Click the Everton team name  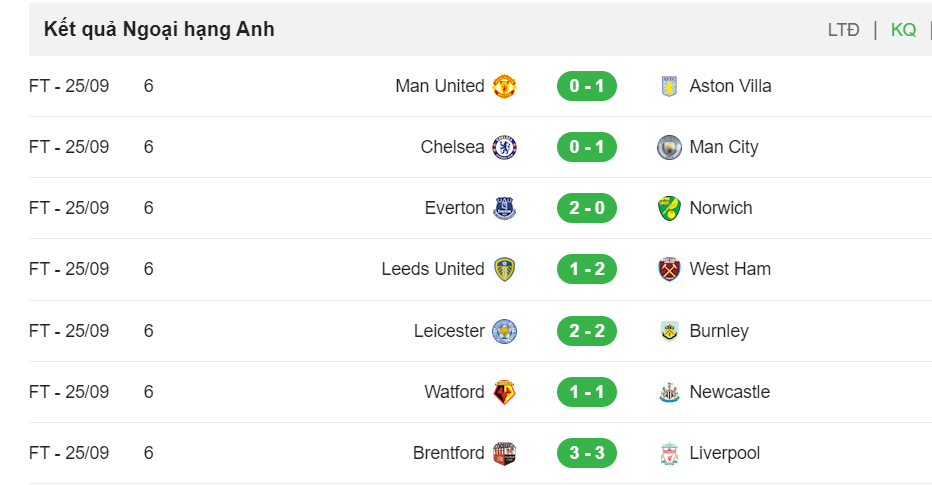455,208
